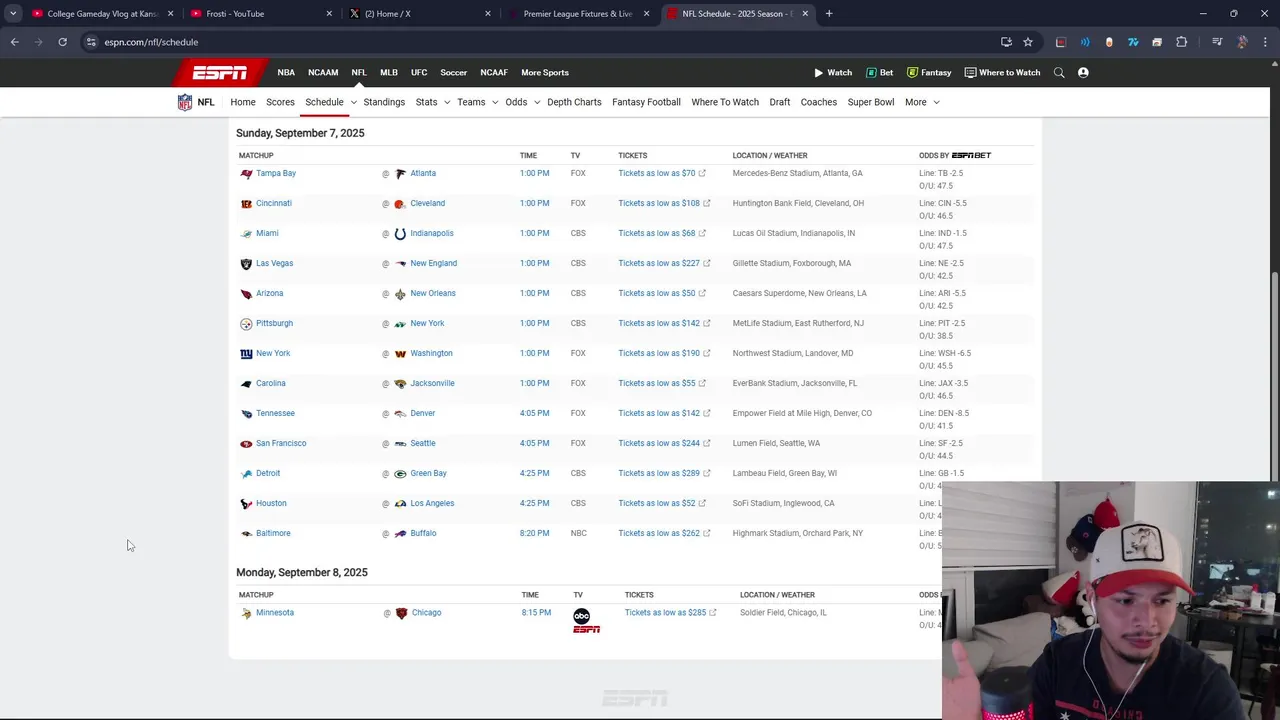
Task: Open MLB in the top navigation
Action: [x=389, y=72]
